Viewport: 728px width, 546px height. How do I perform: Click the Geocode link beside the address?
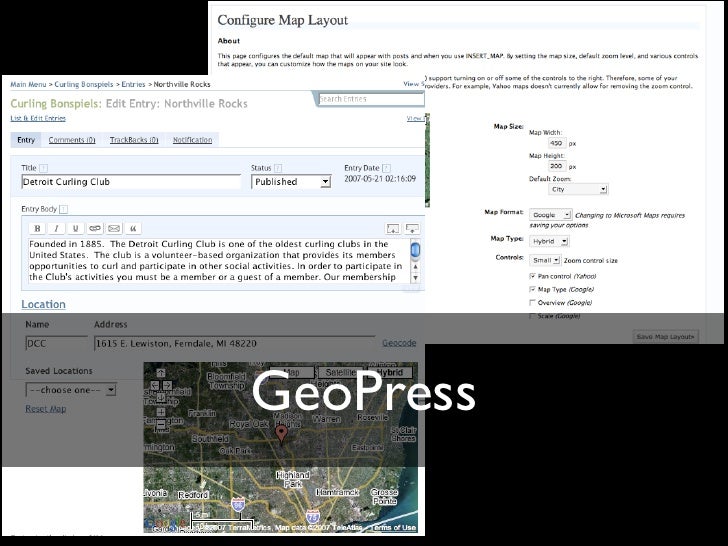399,343
